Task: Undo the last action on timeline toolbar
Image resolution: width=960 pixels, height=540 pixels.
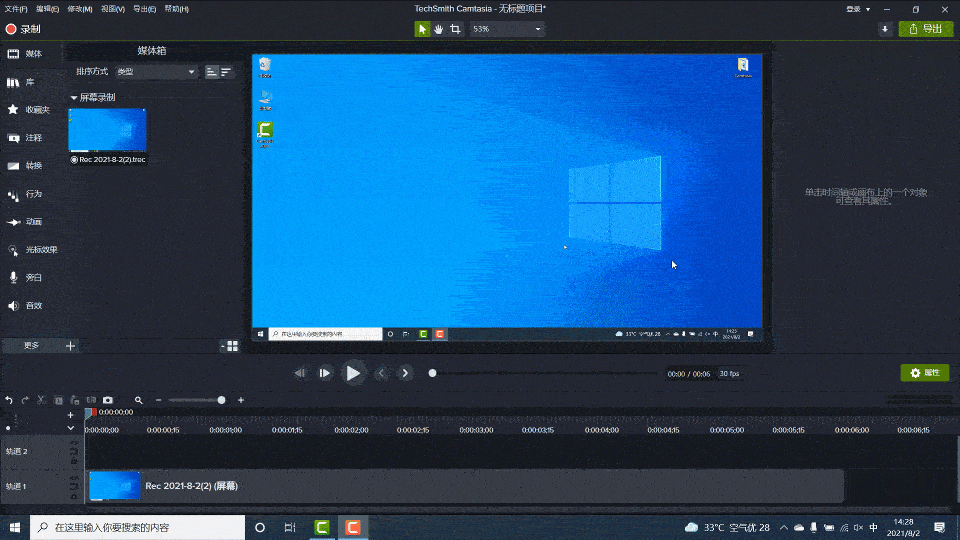Action: [9, 400]
